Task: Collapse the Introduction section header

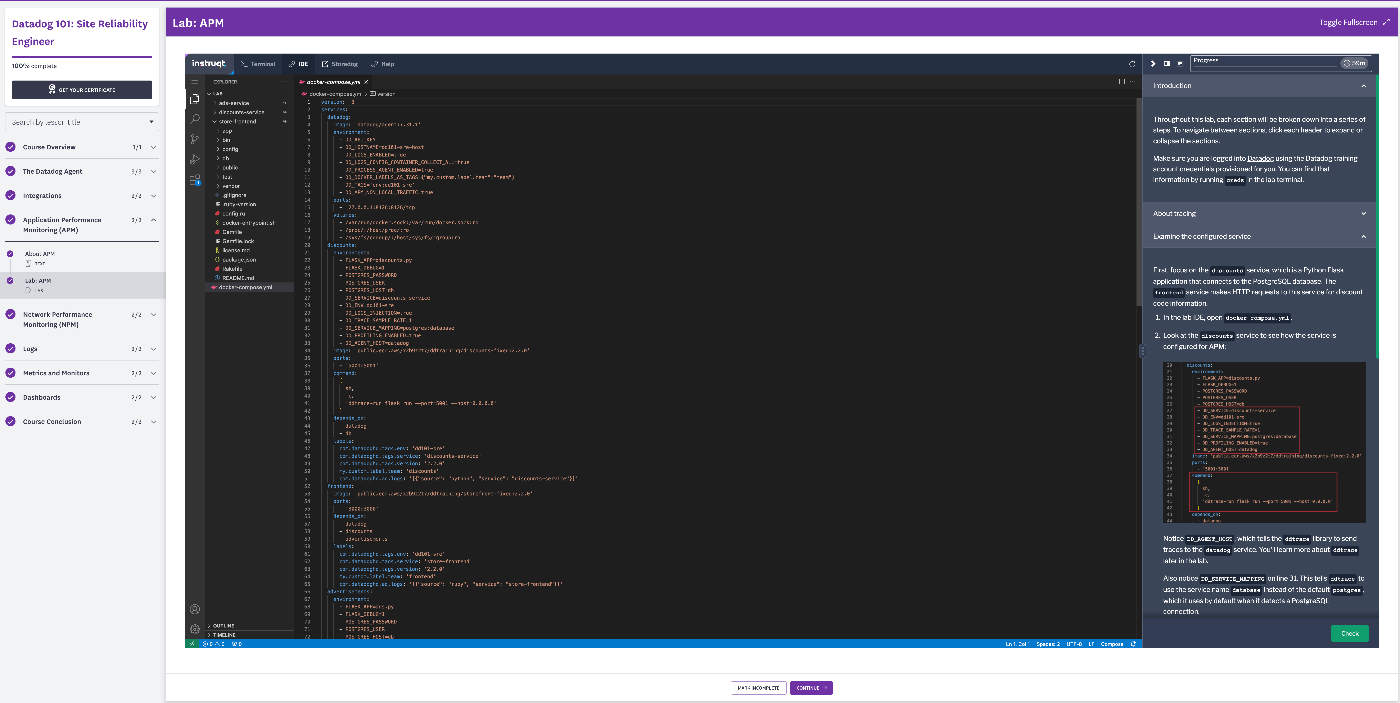Action: tap(1259, 86)
